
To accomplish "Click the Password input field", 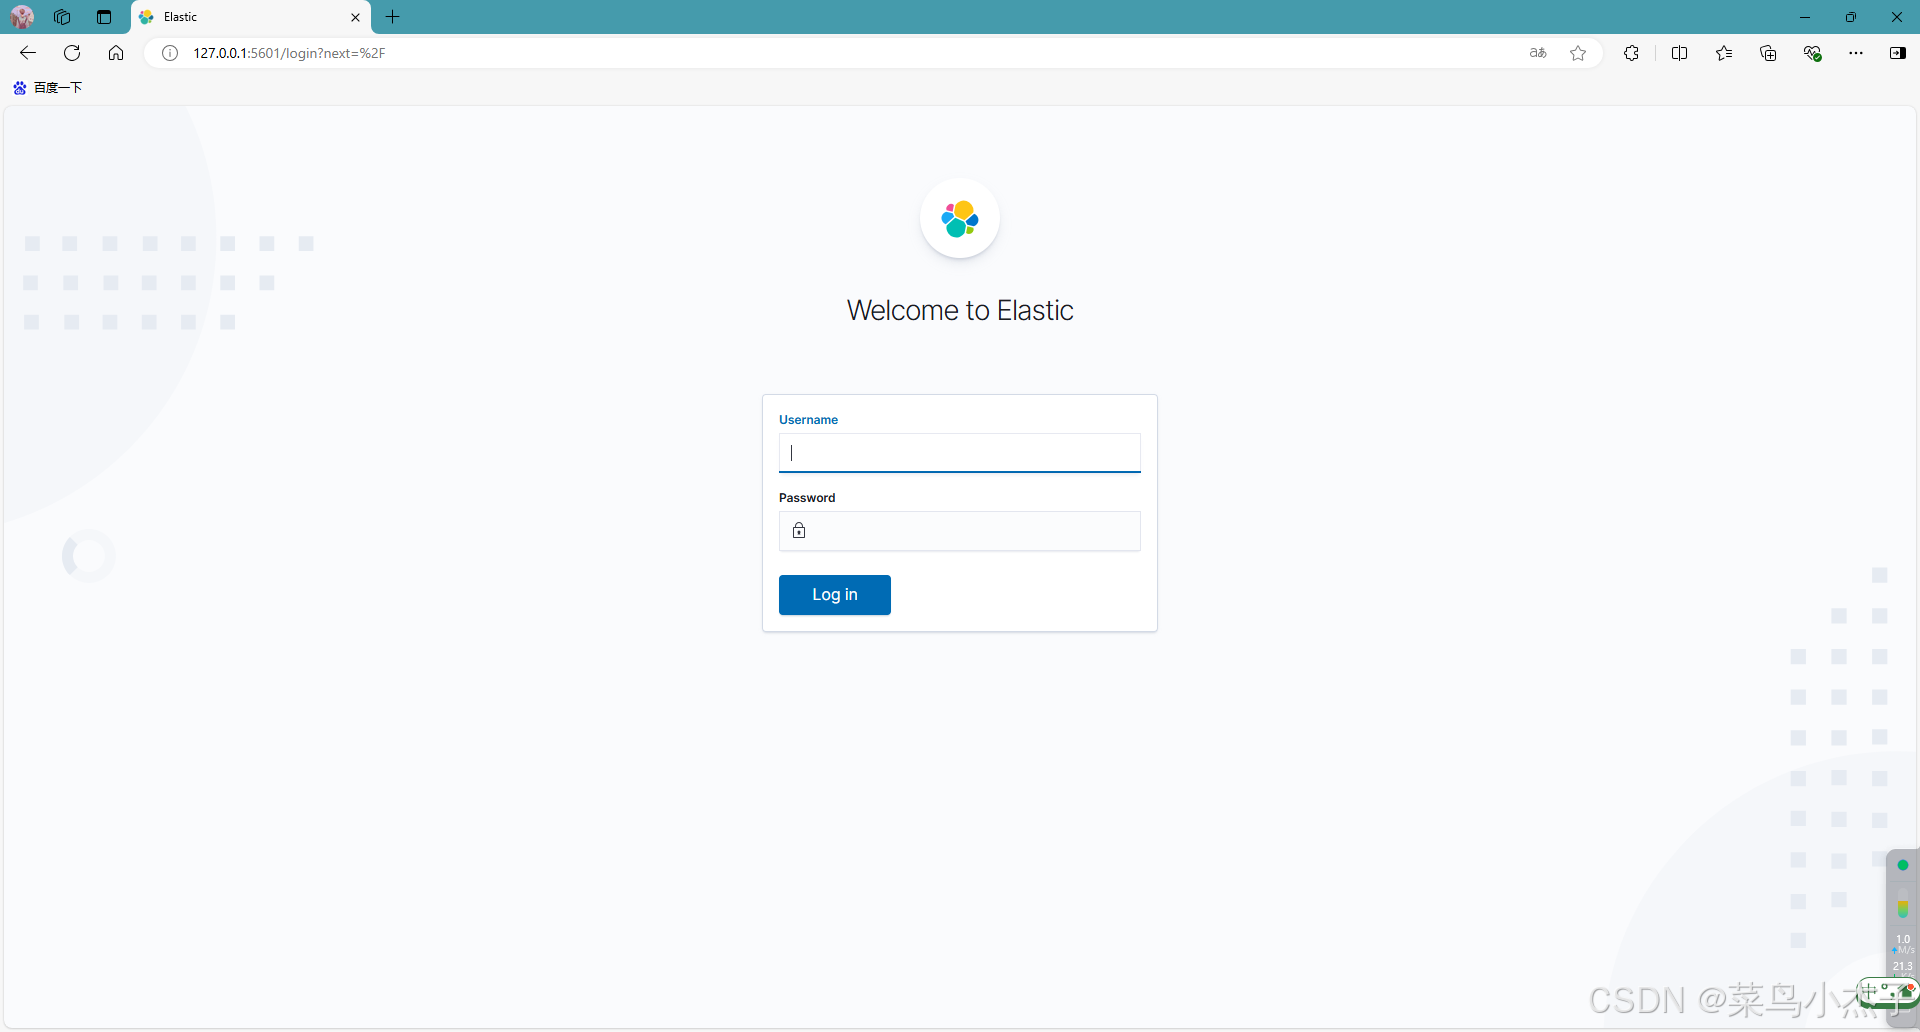I will point(959,531).
